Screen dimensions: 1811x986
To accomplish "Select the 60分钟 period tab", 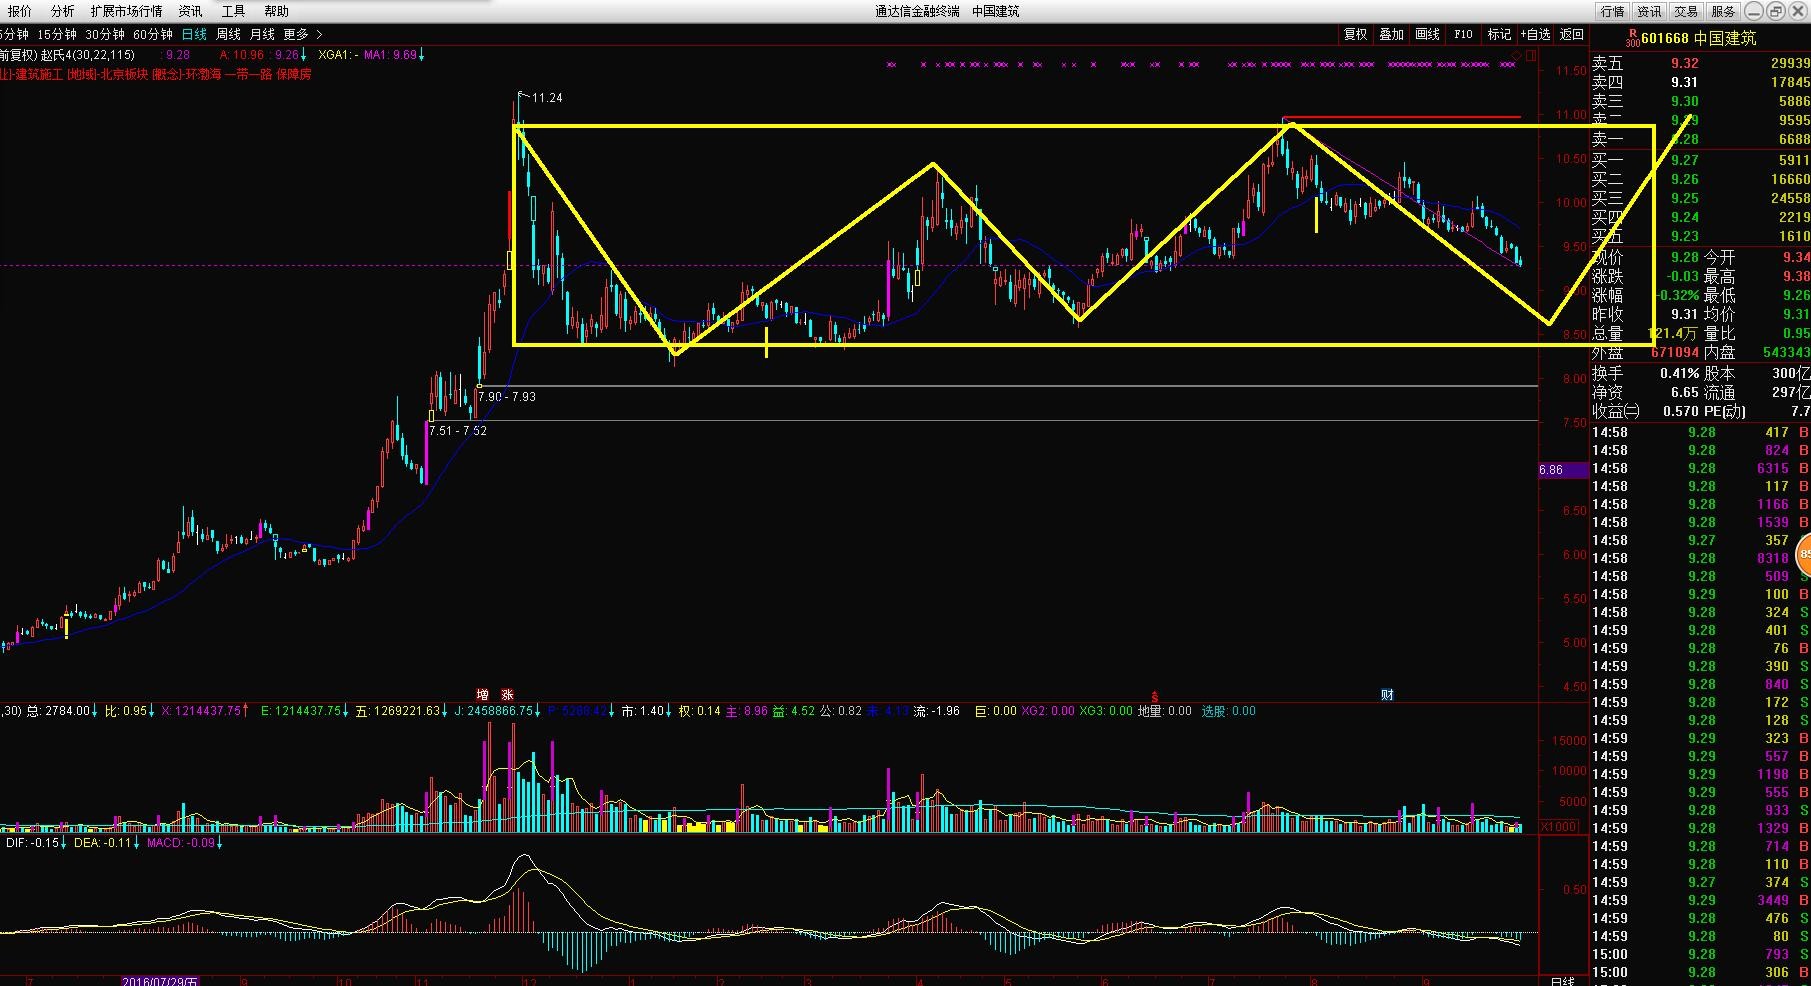I will [153, 34].
